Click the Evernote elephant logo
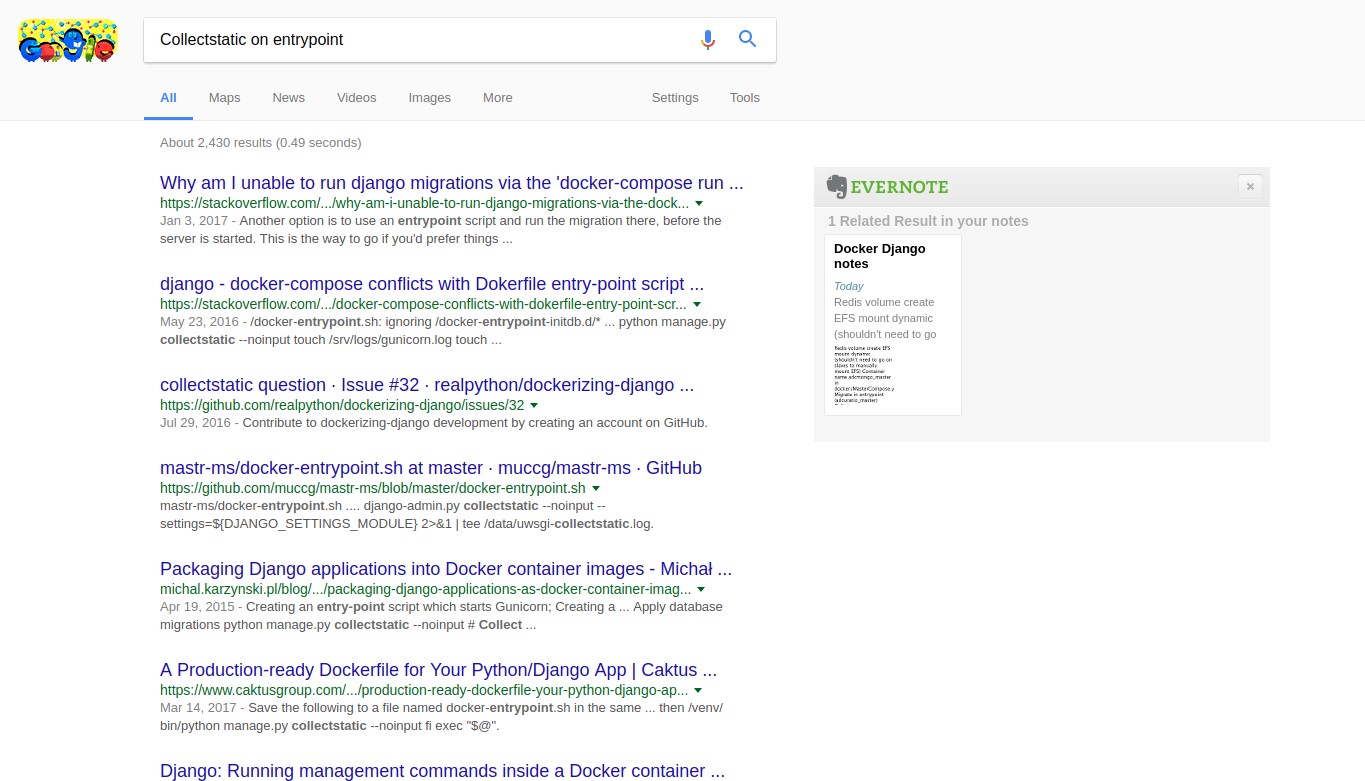The height and width of the screenshot is (781, 1365). (837, 186)
